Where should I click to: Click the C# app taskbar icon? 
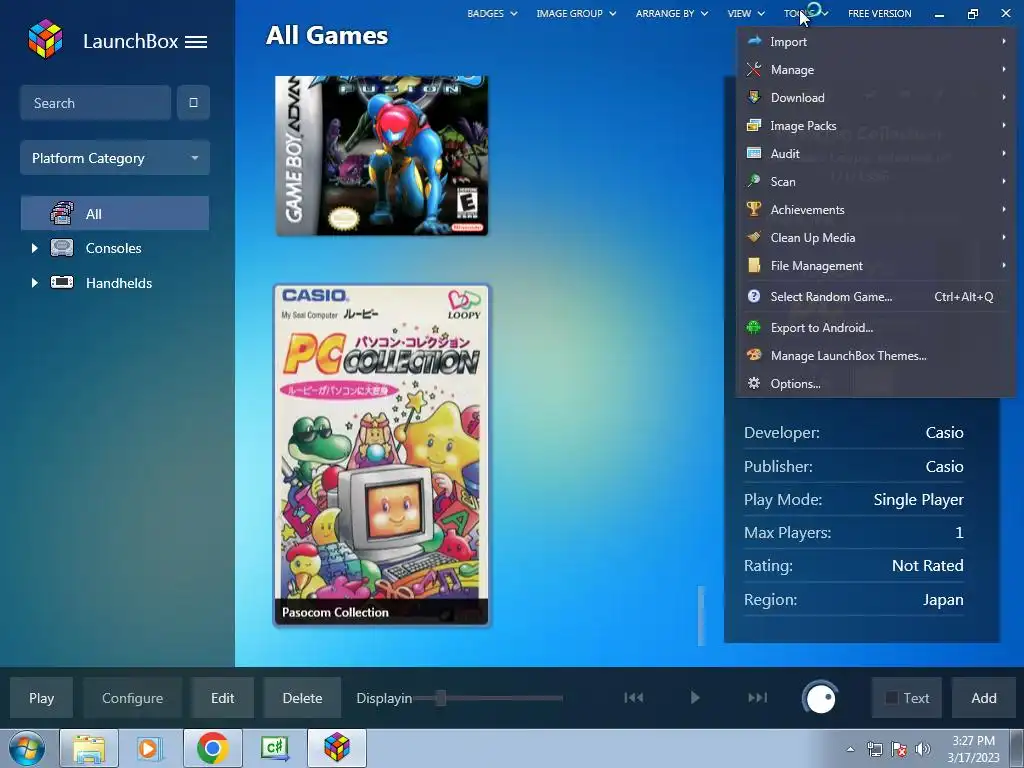[274, 748]
